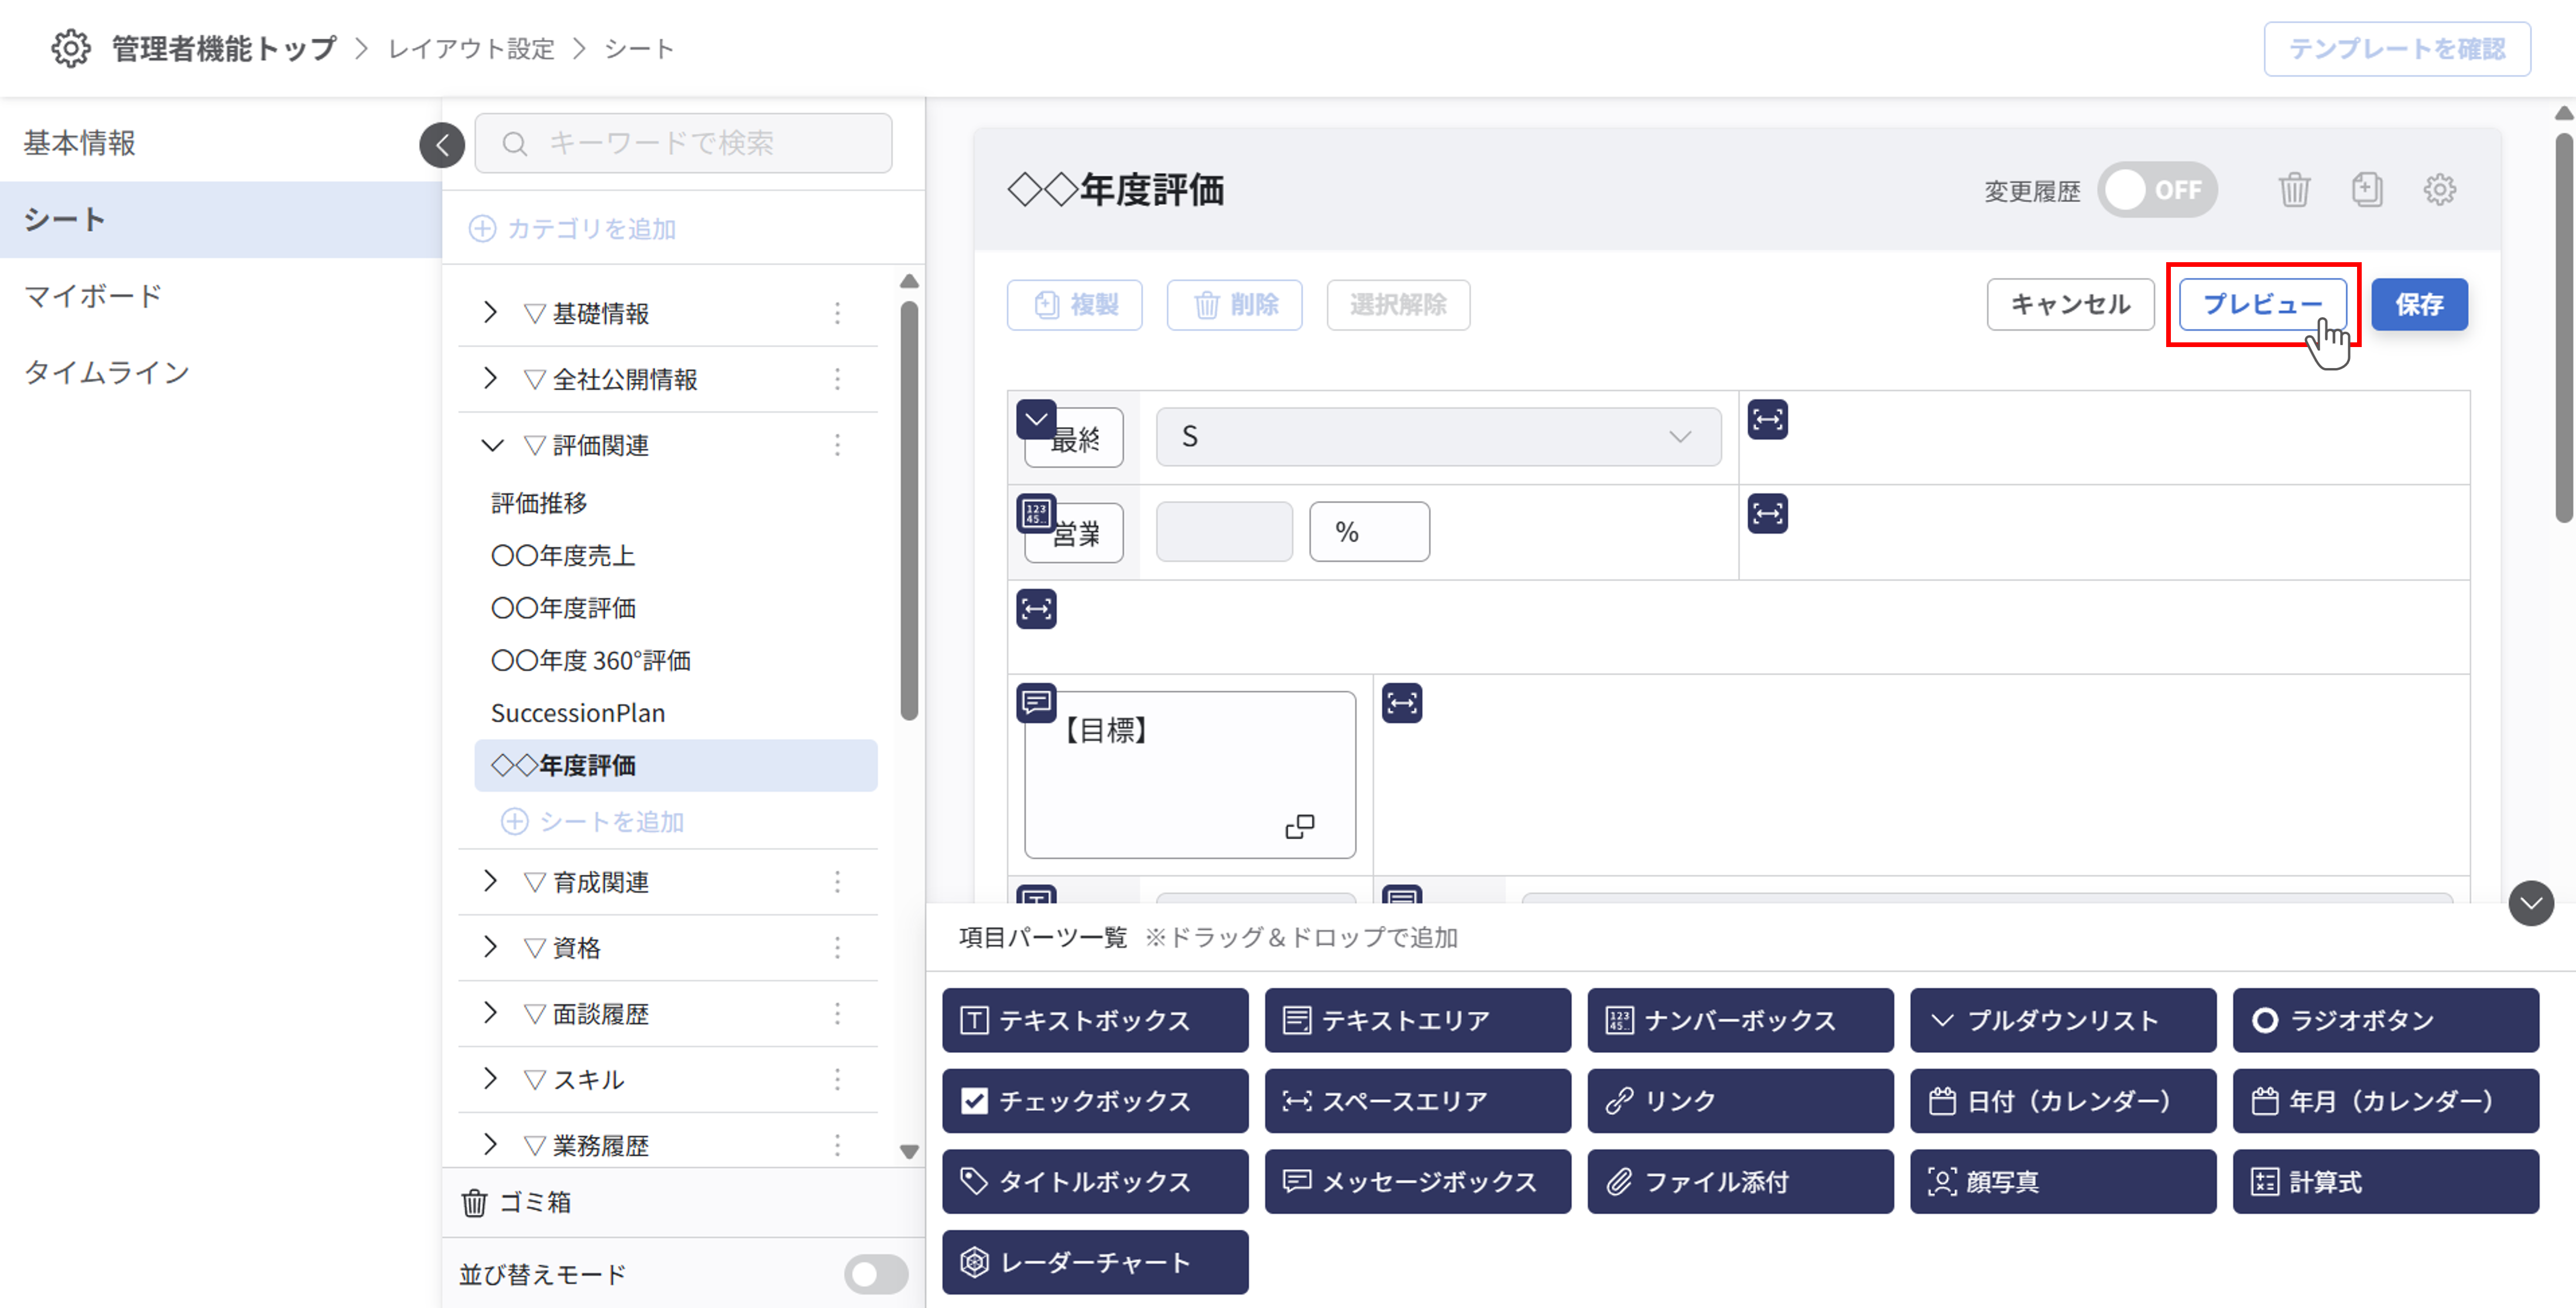Click カテゴリを追加 link
2576x1308 pixels.
tap(573, 228)
